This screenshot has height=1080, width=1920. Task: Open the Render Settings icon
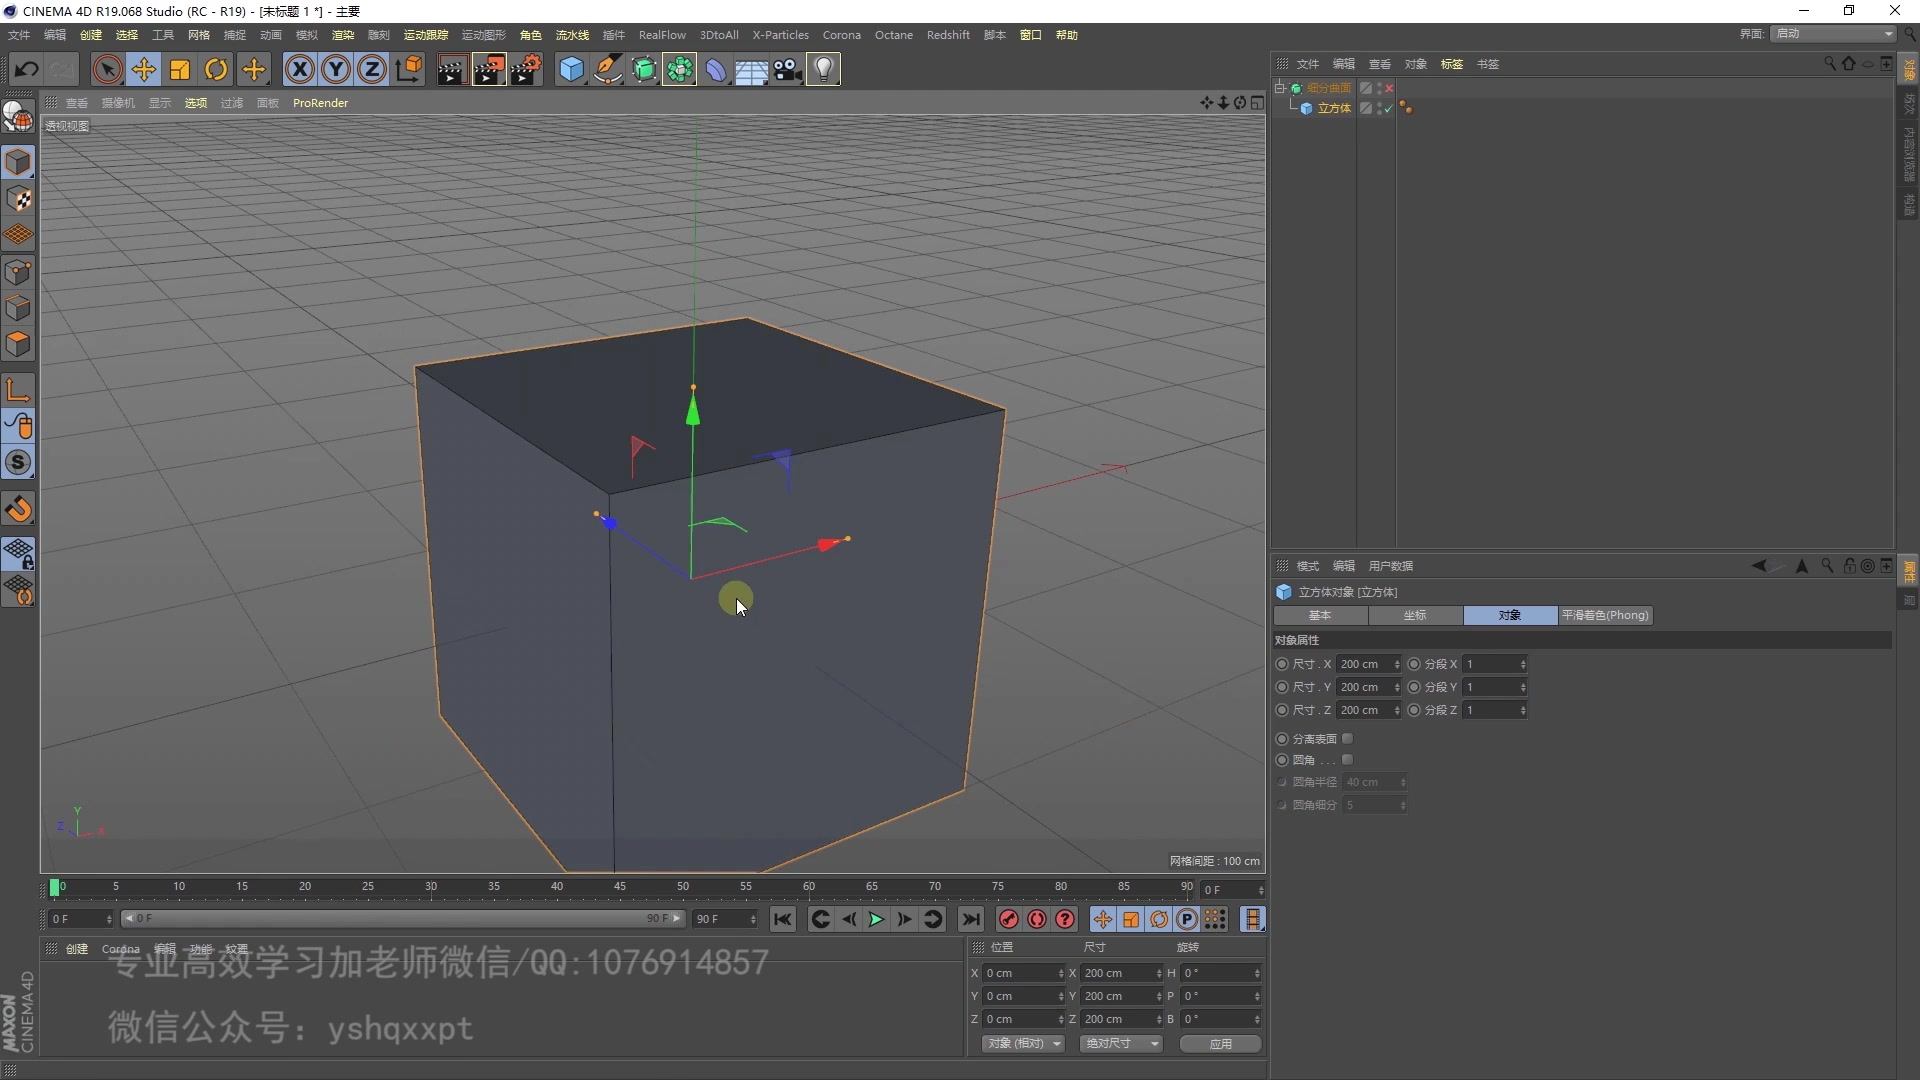526,69
